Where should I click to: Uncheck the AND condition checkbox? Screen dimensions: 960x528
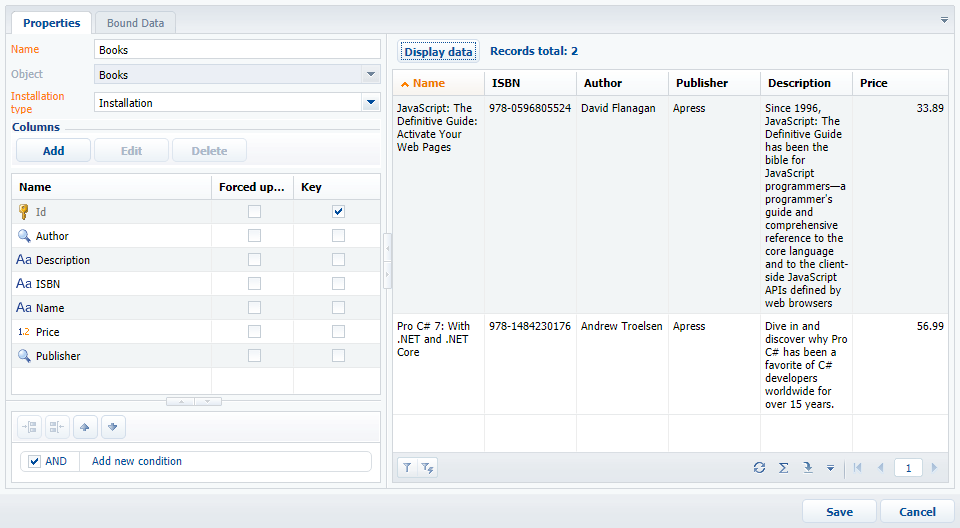click(35, 461)
